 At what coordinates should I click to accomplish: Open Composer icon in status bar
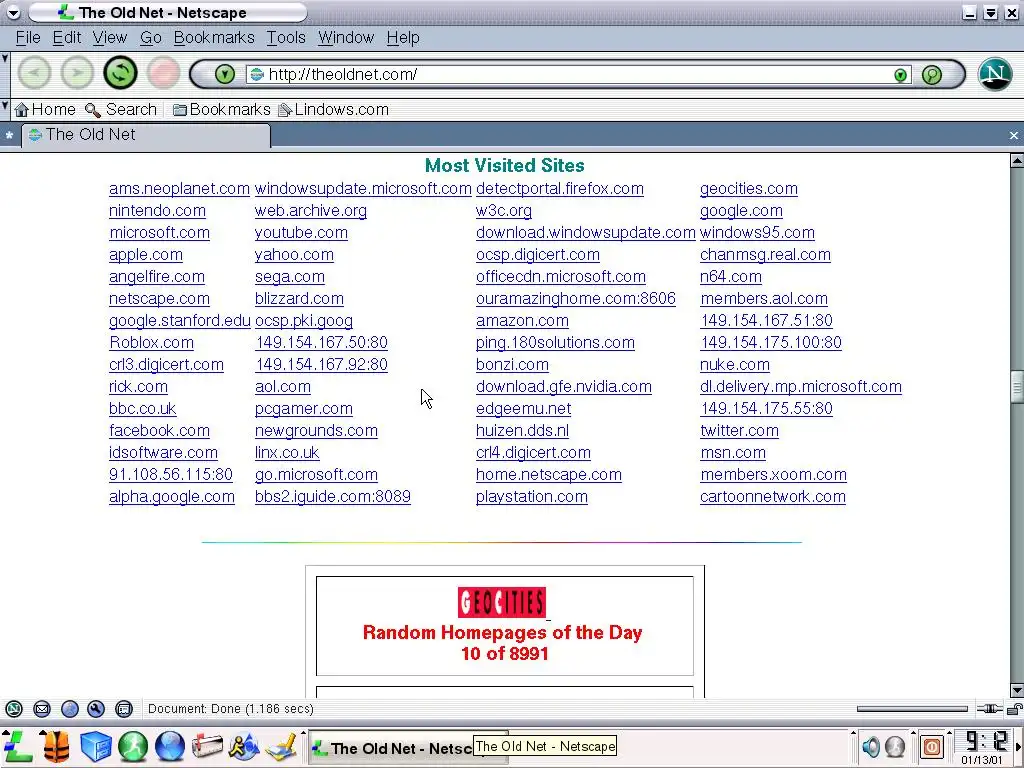coord(96,709)
